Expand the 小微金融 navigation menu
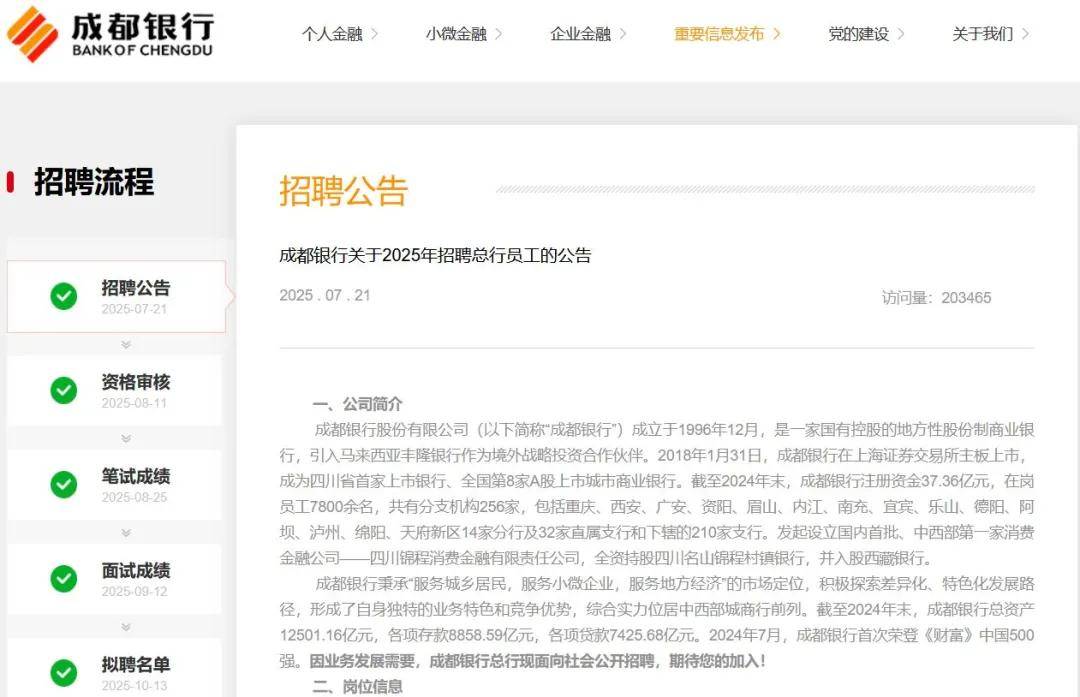This screenshot has height=697, width=1080. pyautogui.click(x=464, y=34)
